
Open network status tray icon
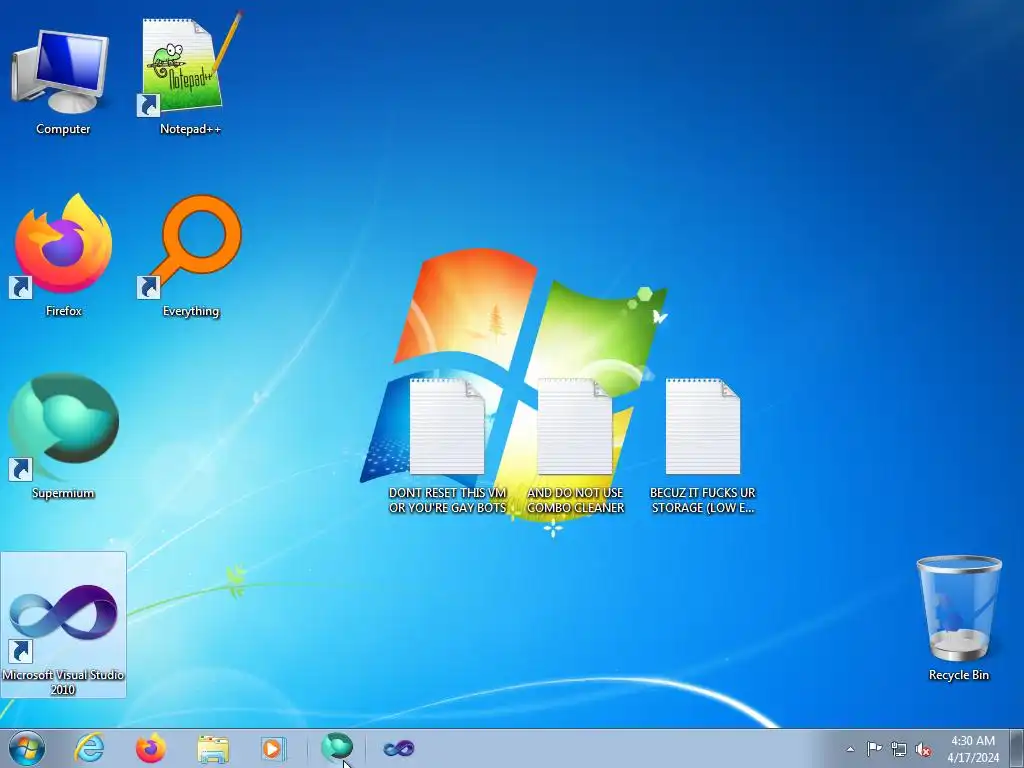(899, 749)
